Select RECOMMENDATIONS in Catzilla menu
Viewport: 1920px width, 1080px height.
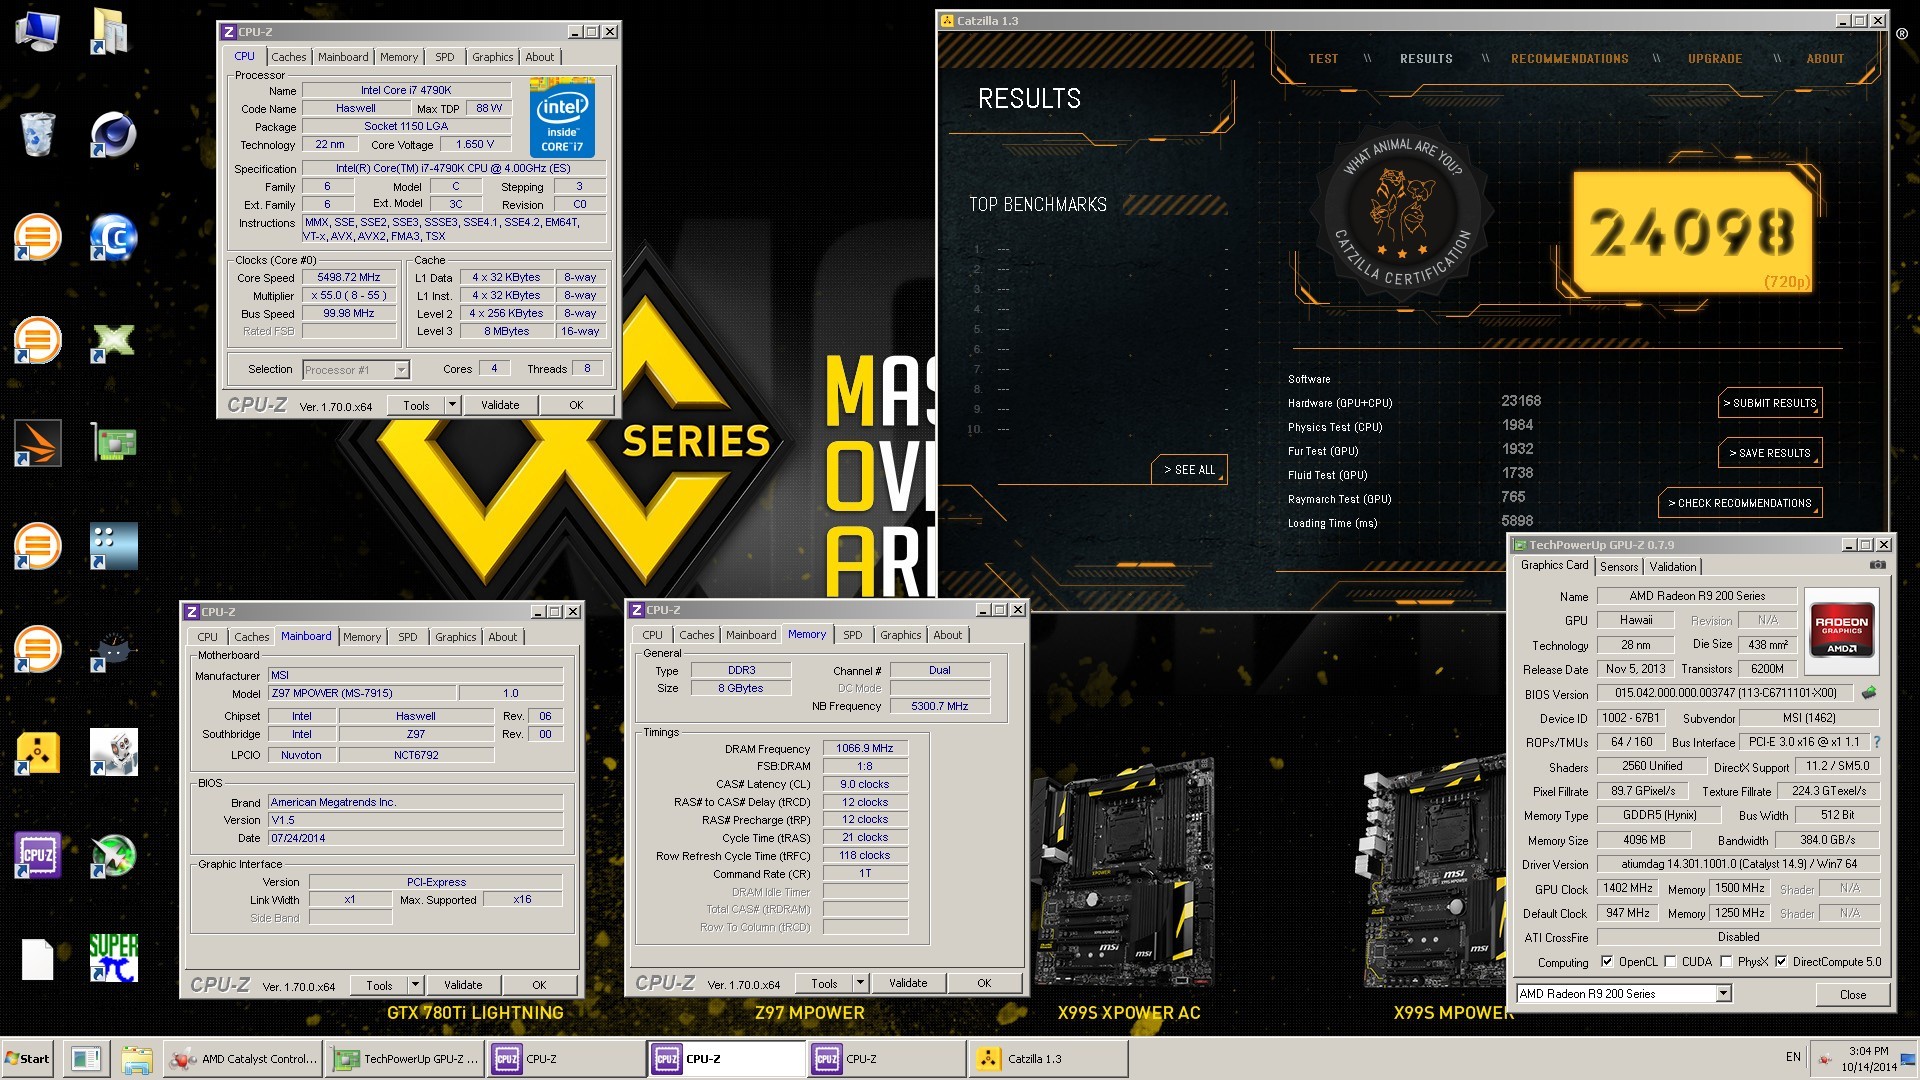pyautogui.click(x=1569, y=59)
